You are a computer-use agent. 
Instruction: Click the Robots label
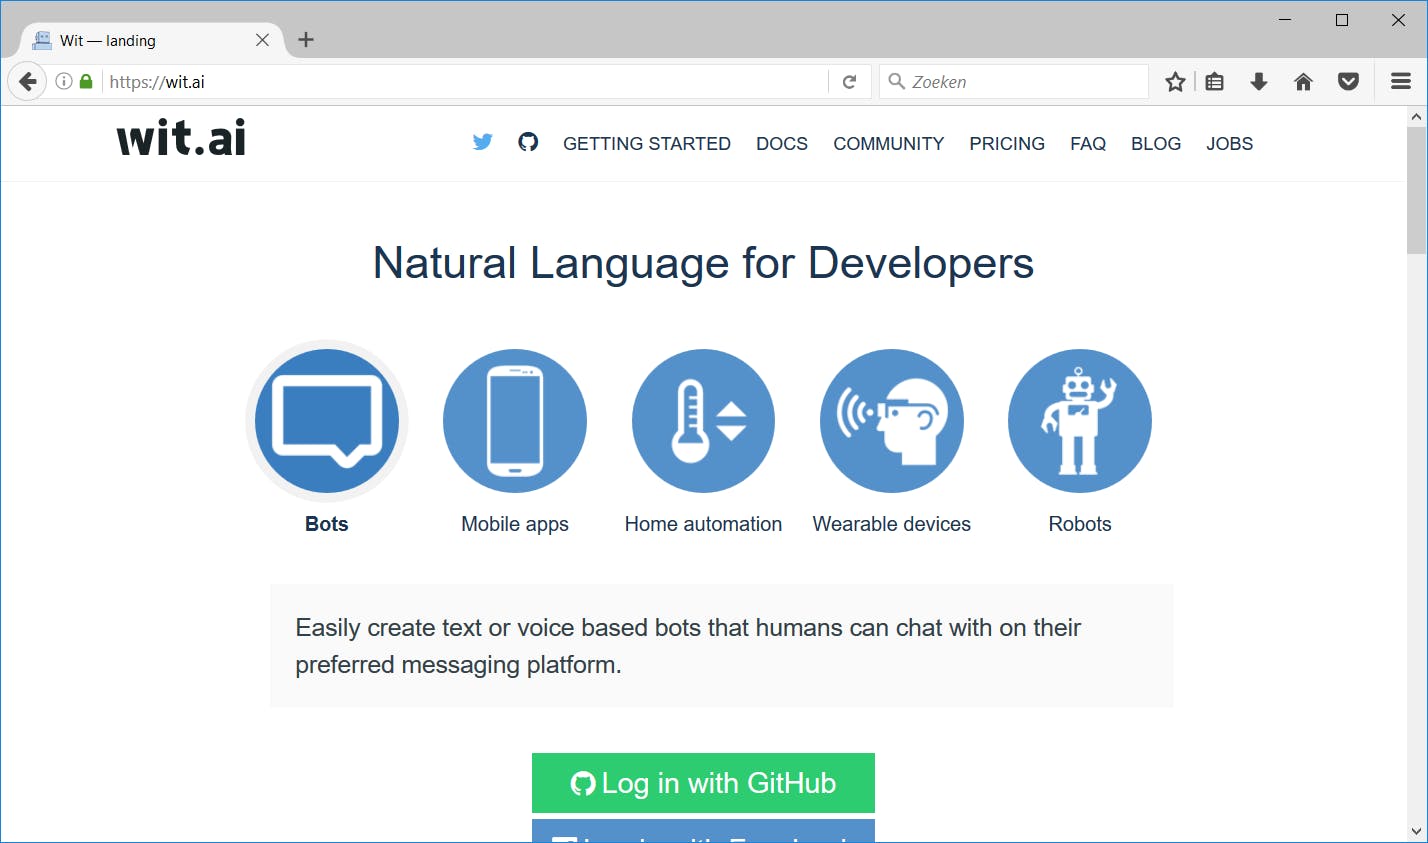click(x=1080, y=524)
